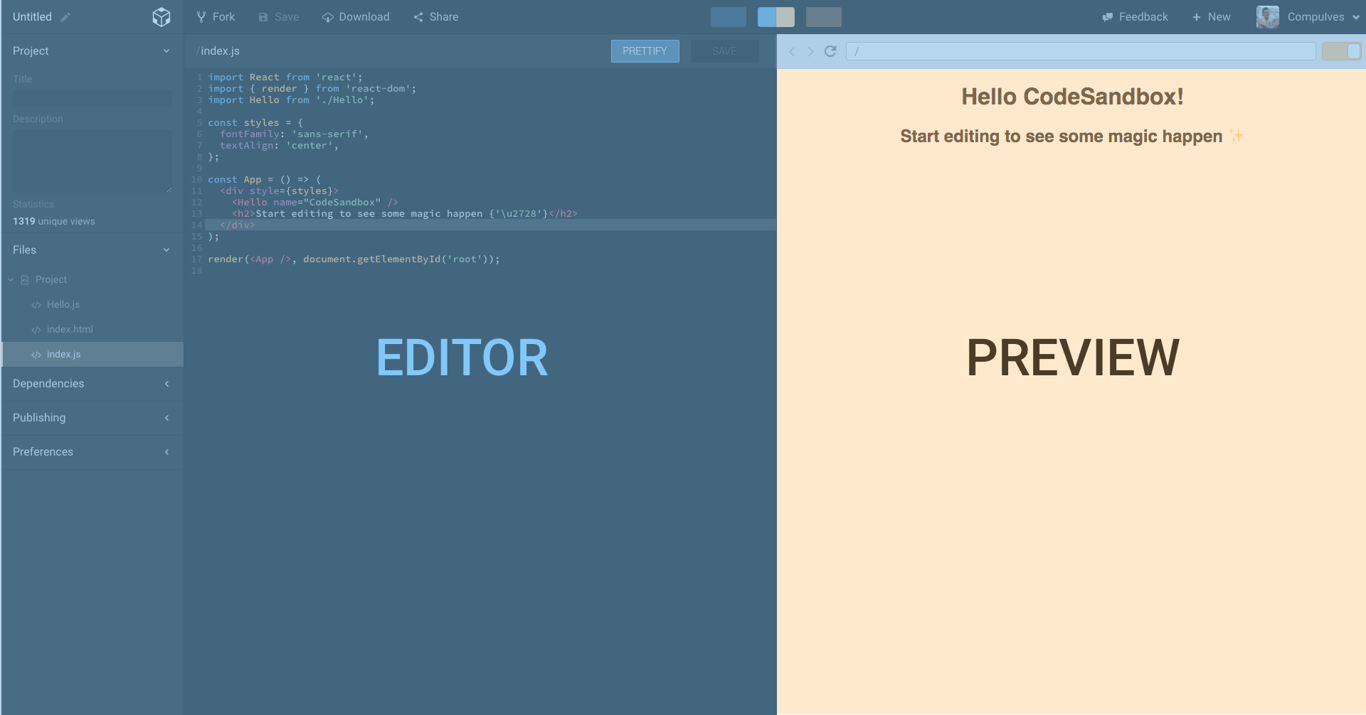Image resolution: width=1366 pixels, height=715 pixels.
Task: Collapse the Project section
Action: [x=166, y=50]
